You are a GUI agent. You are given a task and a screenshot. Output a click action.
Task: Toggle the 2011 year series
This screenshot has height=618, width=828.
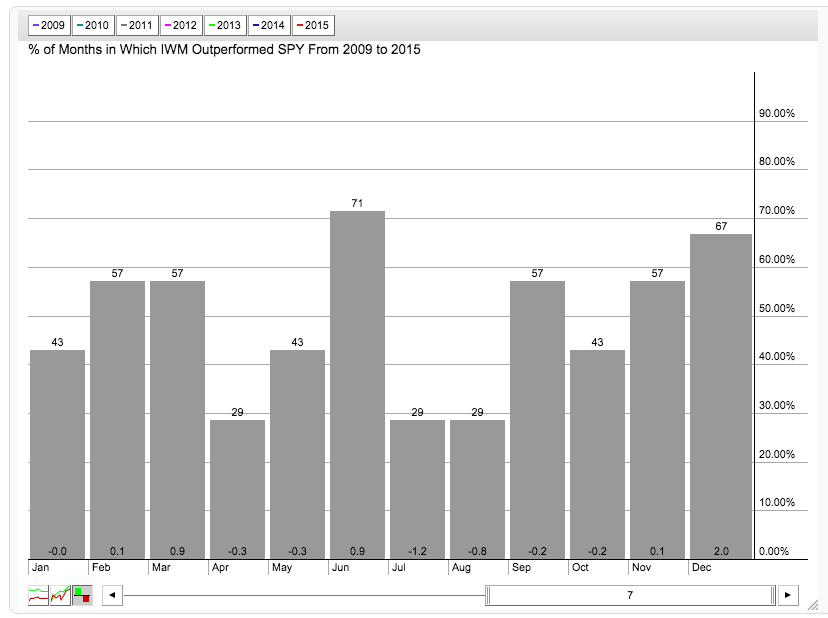pyautogui.click(x=137, y=25)
